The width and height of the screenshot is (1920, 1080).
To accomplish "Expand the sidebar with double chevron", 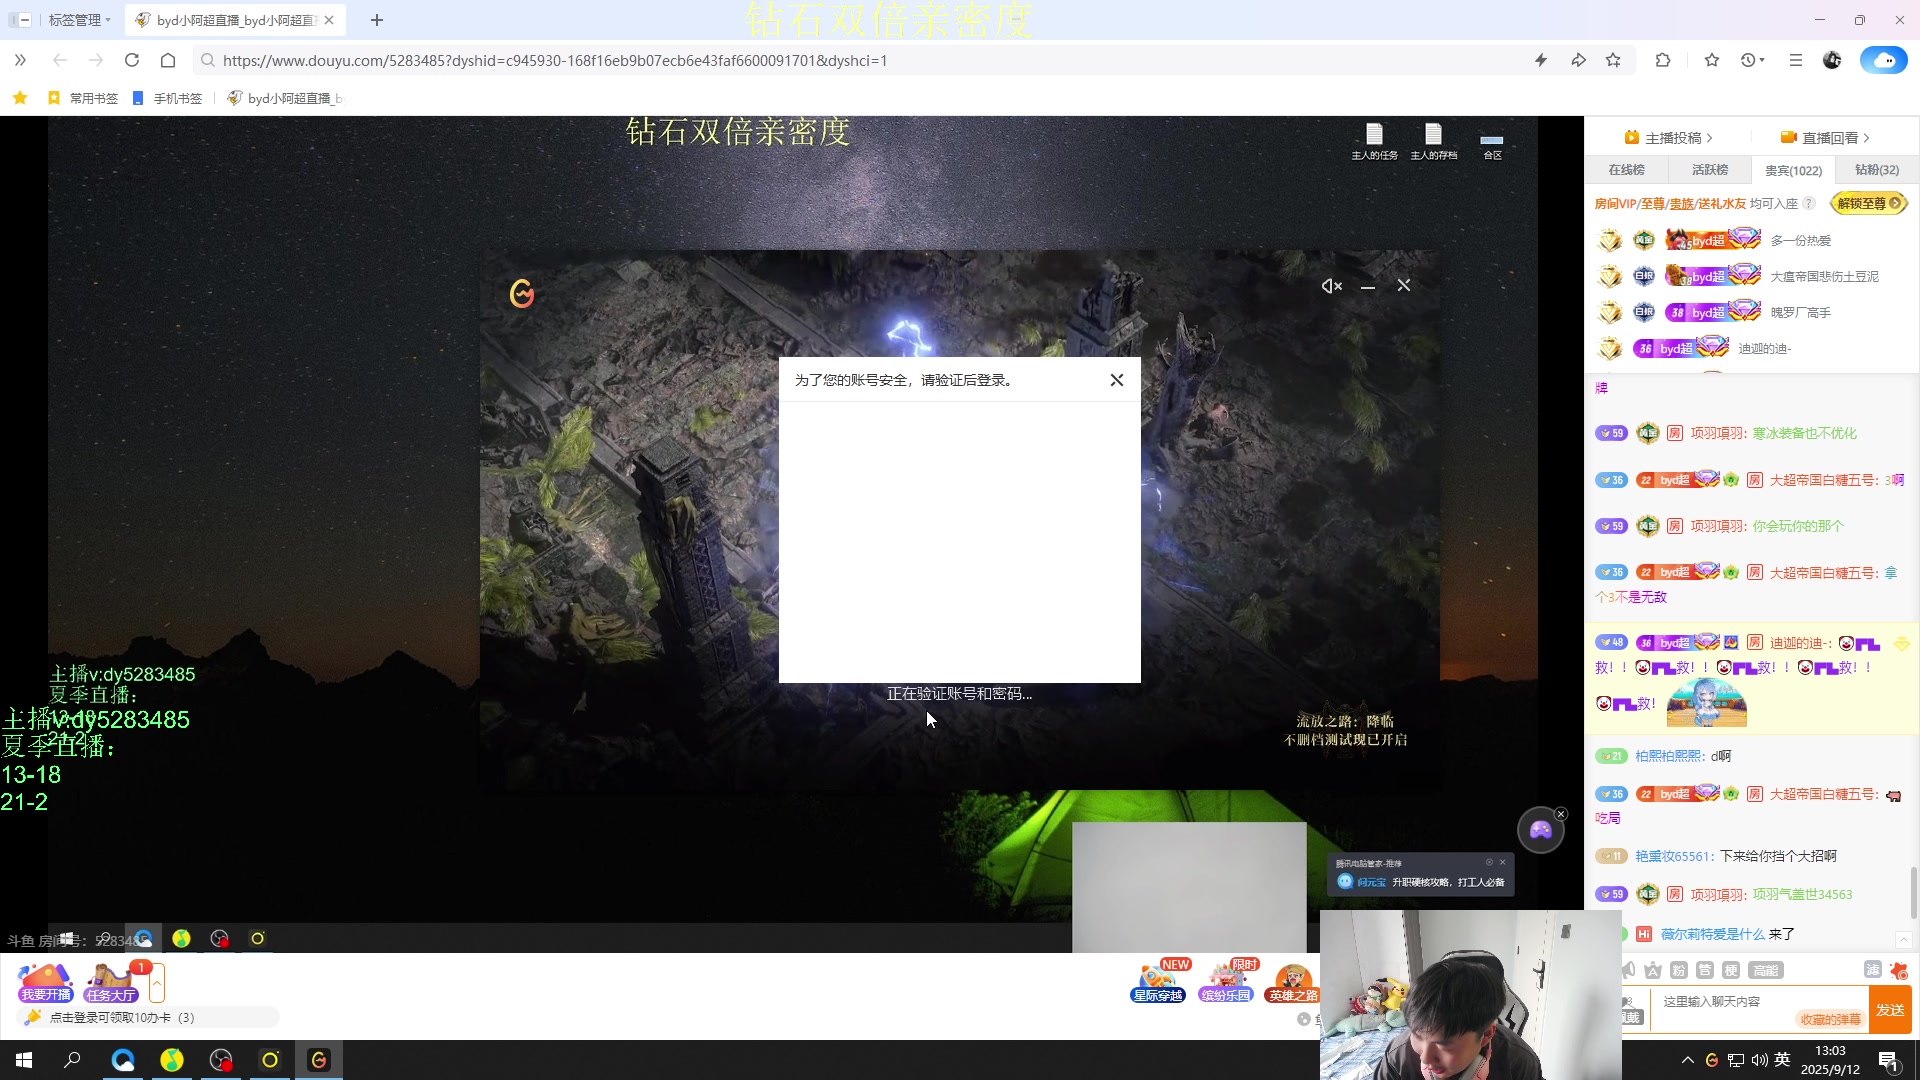I will (x=20, y=60).
